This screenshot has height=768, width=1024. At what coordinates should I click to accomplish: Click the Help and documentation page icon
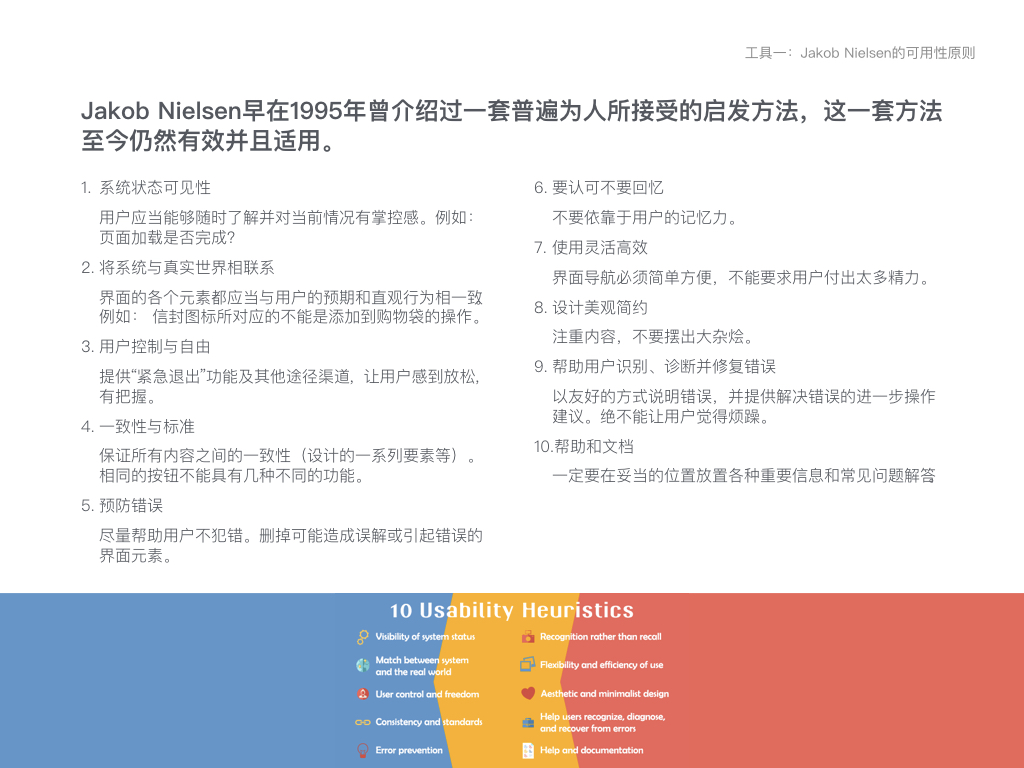click(528, 750)
